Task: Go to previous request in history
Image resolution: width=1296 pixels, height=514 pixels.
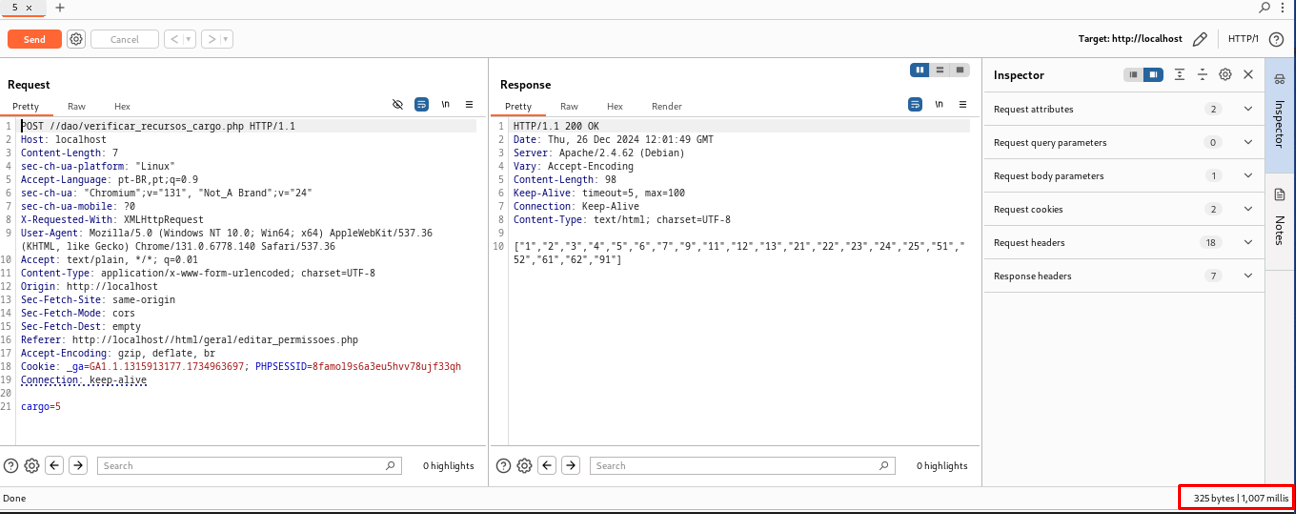Action: click(x=174, y=39)
